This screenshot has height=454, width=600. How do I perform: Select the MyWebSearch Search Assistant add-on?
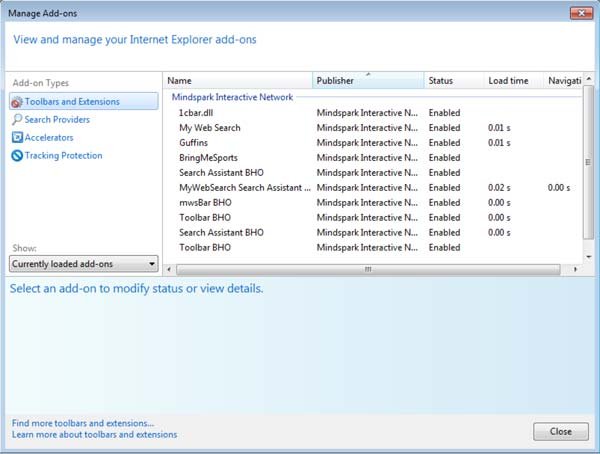tap(373, 188)
